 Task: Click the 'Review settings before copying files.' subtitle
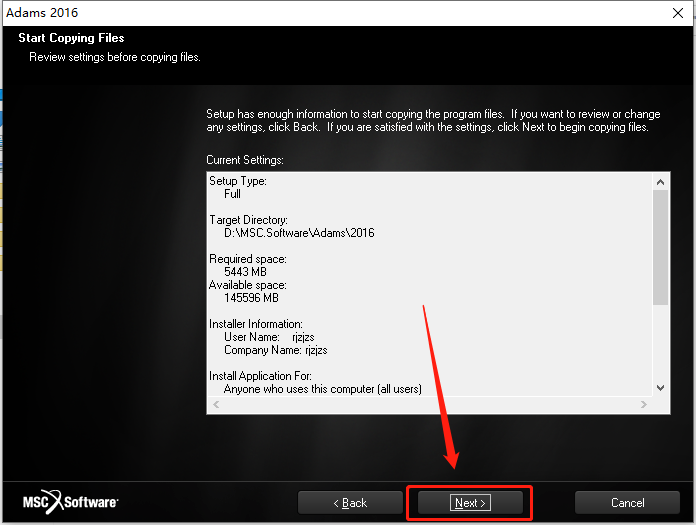[115, 57]
